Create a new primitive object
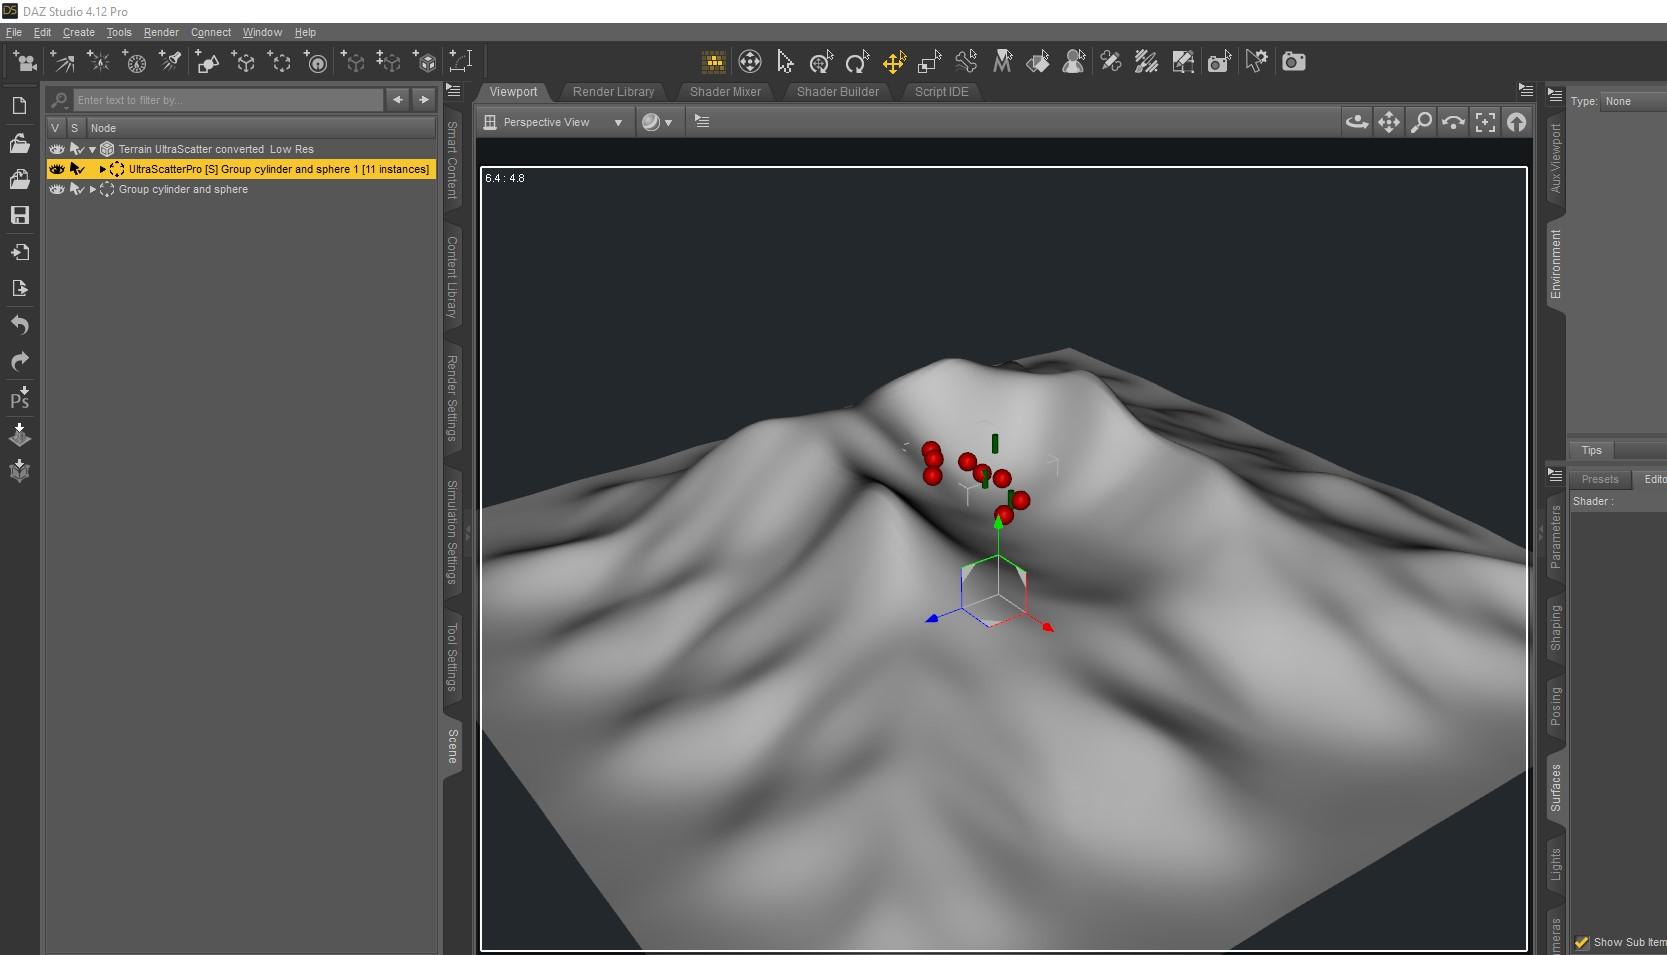The image size is (1667, 955). pos(207,62)
